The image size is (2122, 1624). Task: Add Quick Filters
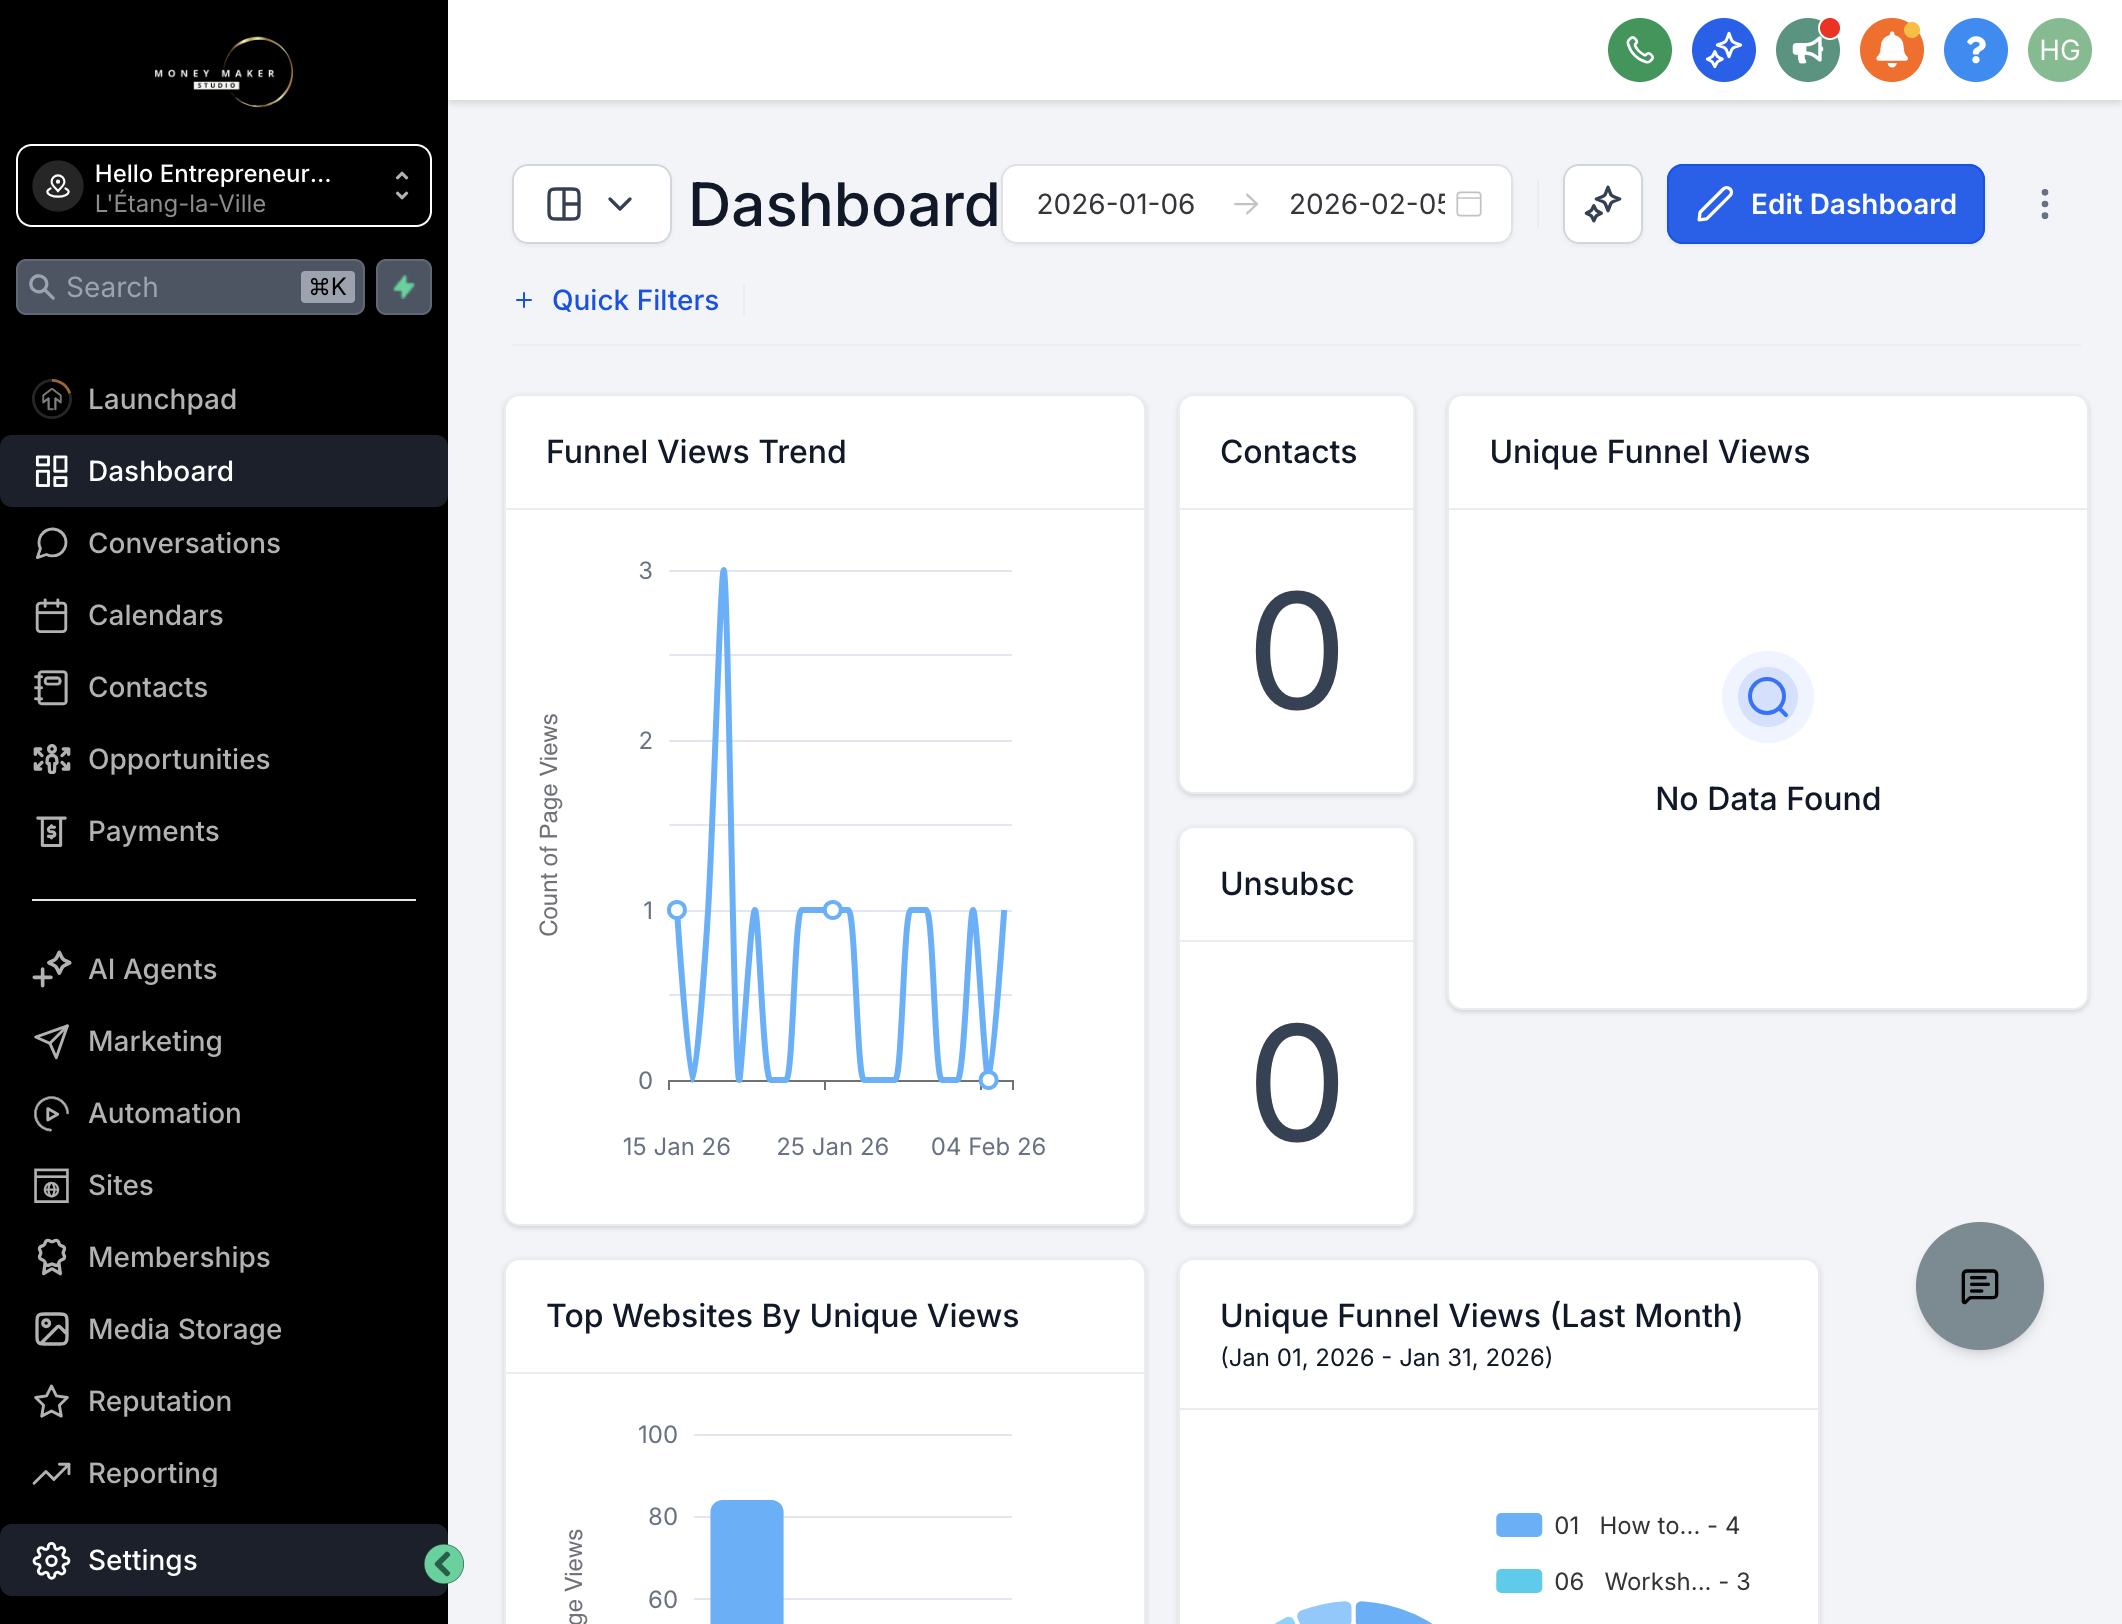point(616,300)
